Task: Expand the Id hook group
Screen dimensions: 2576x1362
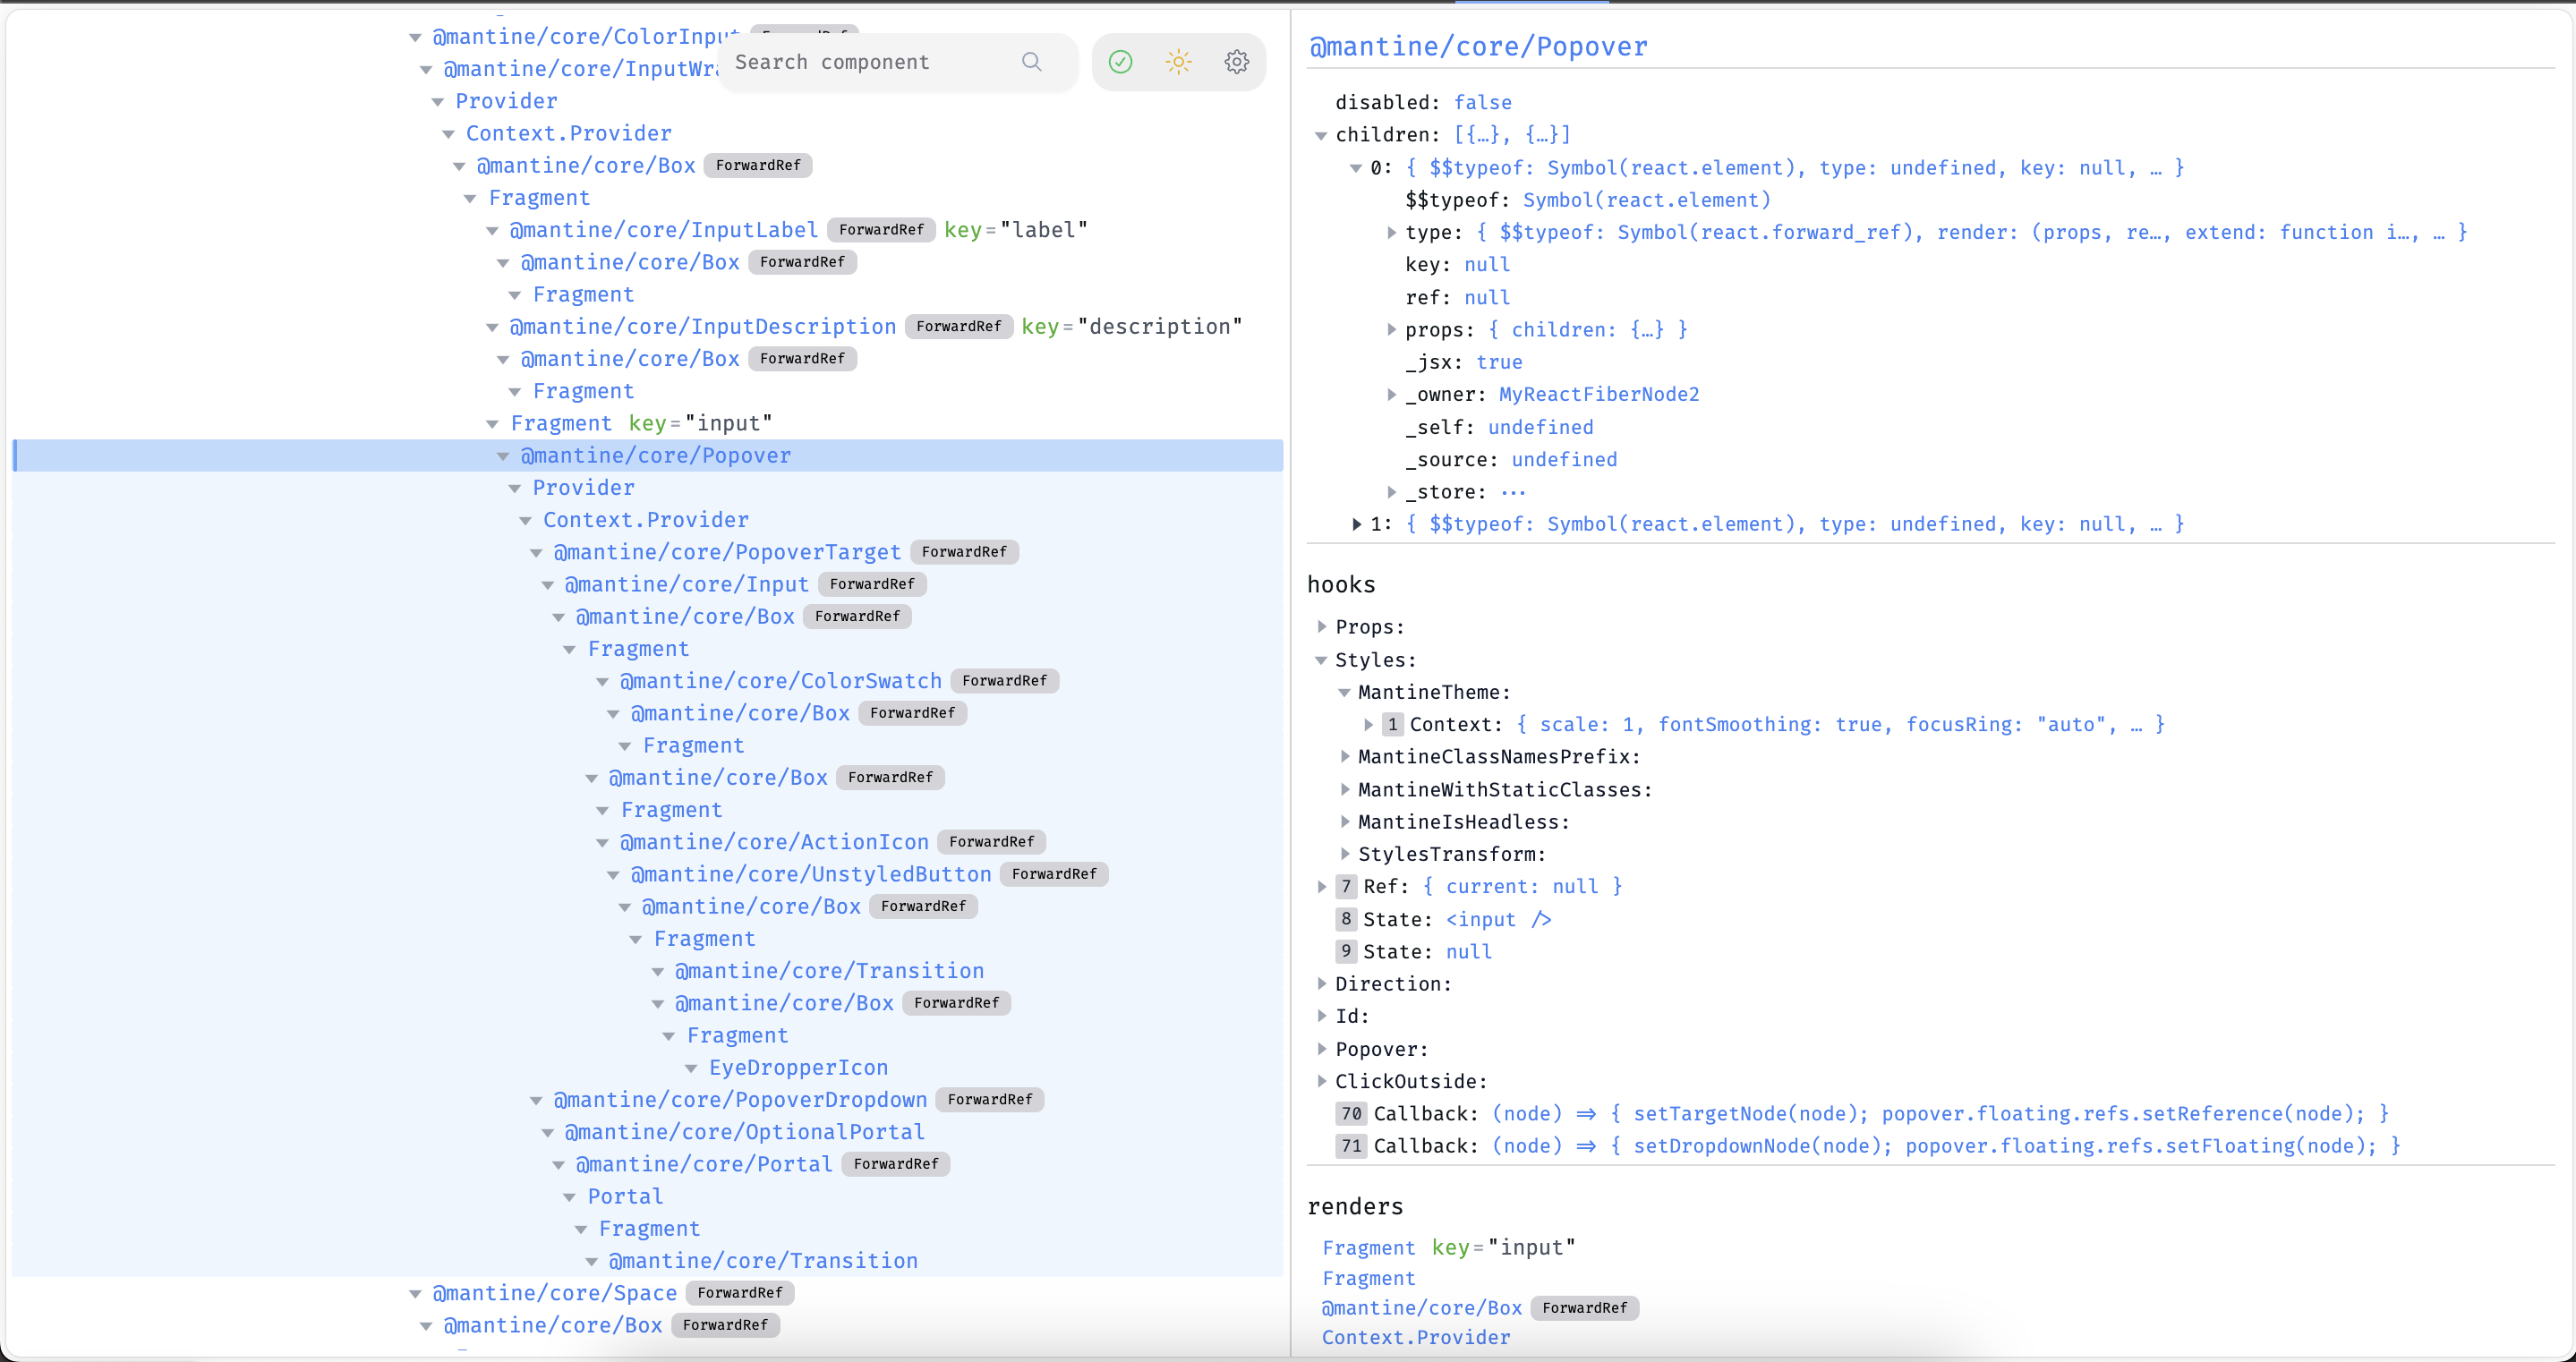Action: coord(1321,1015)
